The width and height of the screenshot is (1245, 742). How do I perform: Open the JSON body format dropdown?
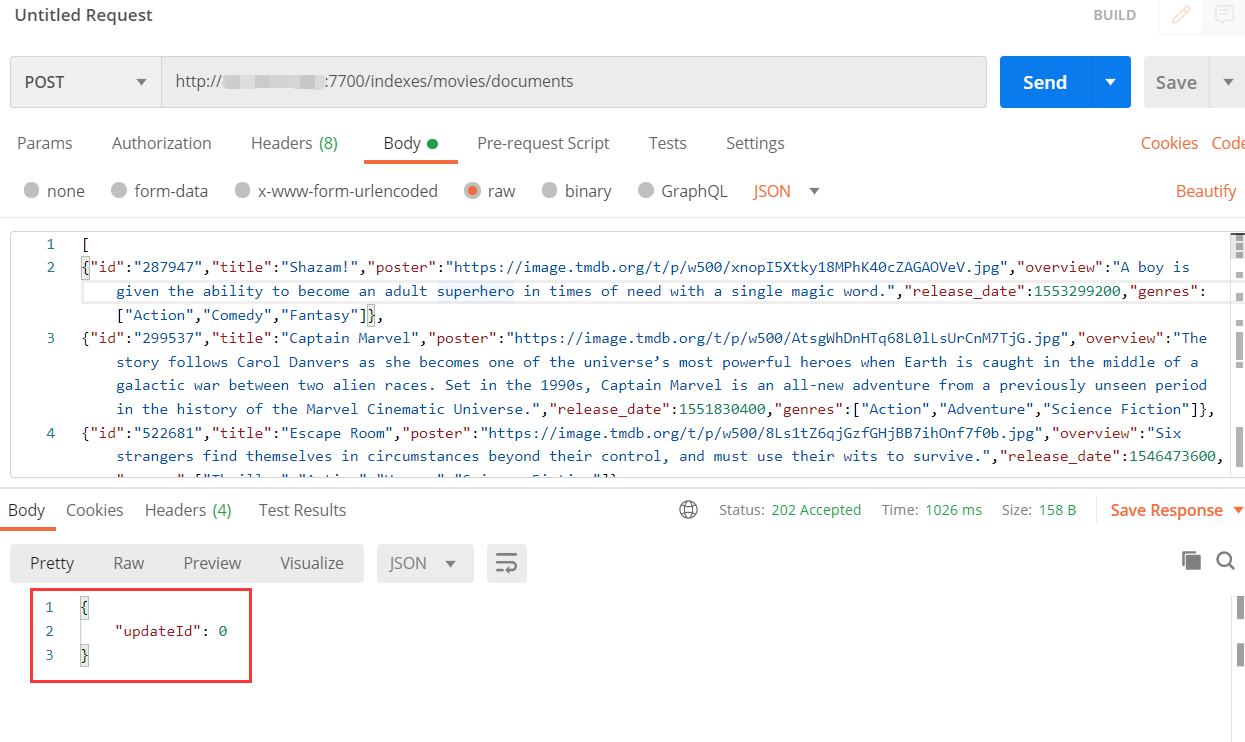(786, 190)
